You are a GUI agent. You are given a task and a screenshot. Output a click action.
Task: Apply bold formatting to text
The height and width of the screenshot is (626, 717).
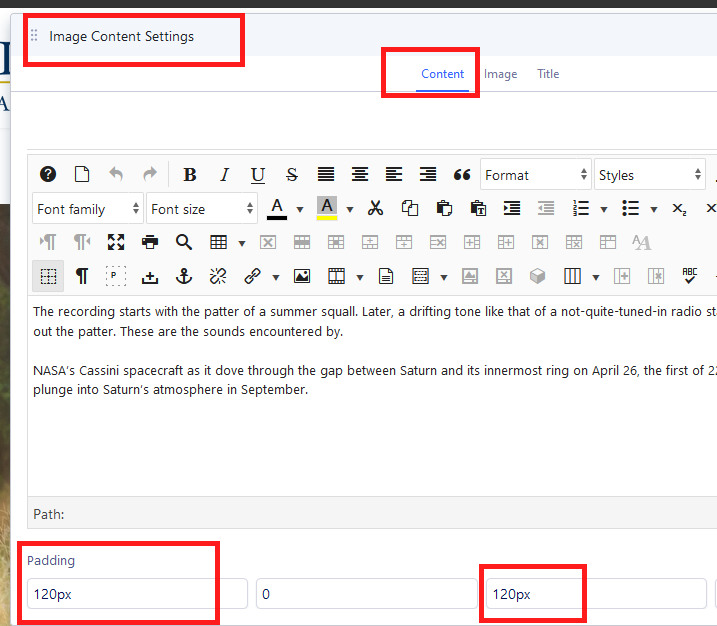[x=190, y=175]
